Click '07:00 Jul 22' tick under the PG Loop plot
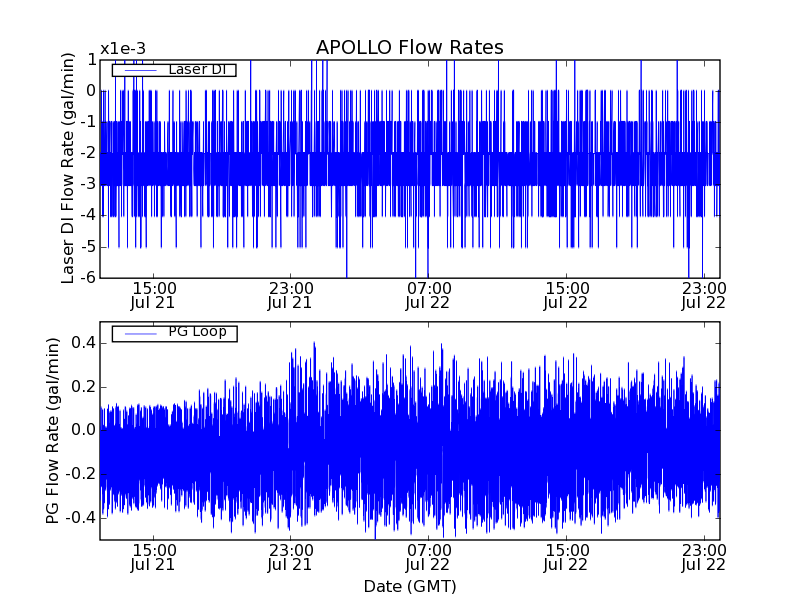 coord(428,558)
